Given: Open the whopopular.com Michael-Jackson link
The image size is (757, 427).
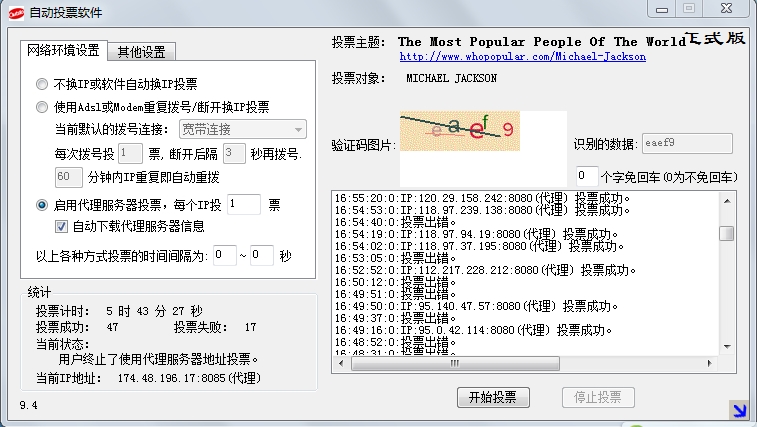Looking at the screenshot, I should coord(523,57).
